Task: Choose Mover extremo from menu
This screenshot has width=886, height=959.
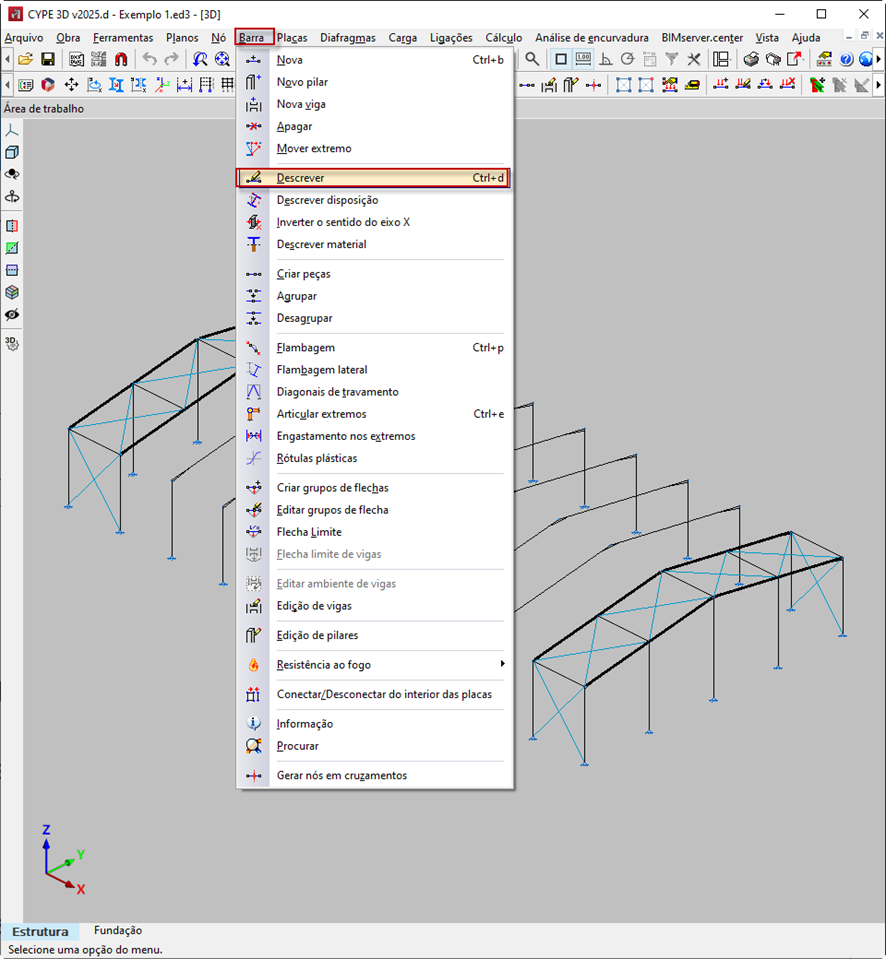Action: [x=372, y=149]
